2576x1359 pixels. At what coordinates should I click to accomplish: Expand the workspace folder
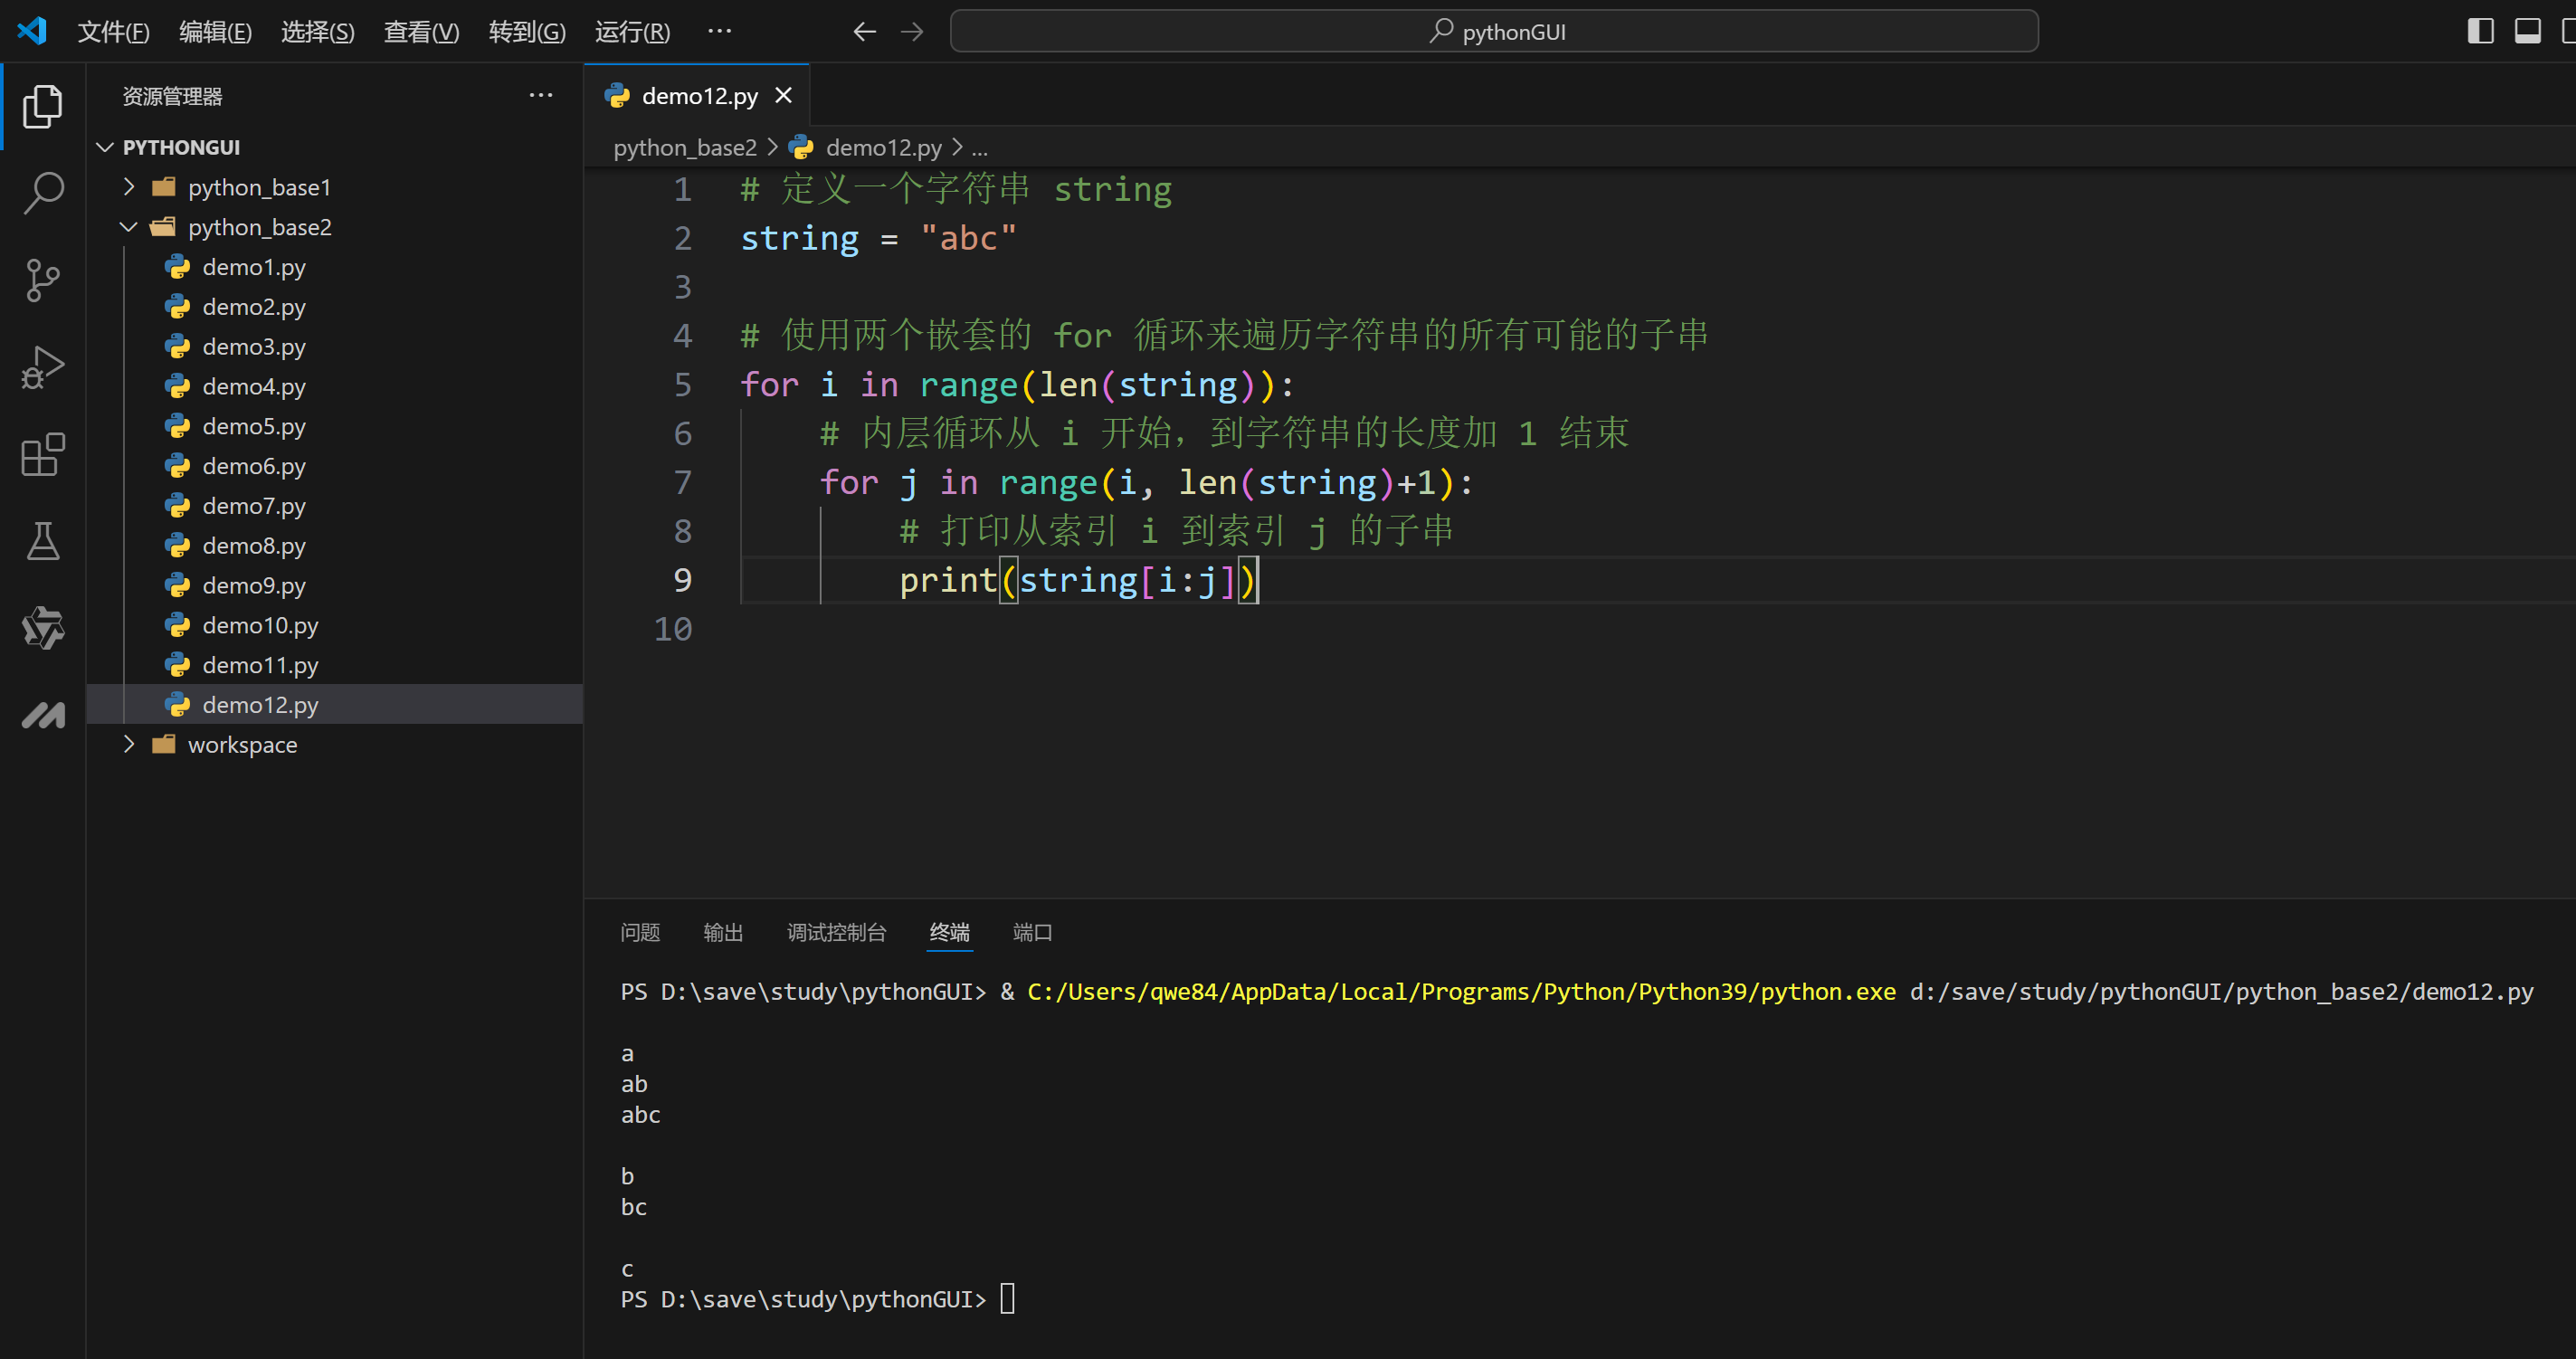(x=128, y=744)
